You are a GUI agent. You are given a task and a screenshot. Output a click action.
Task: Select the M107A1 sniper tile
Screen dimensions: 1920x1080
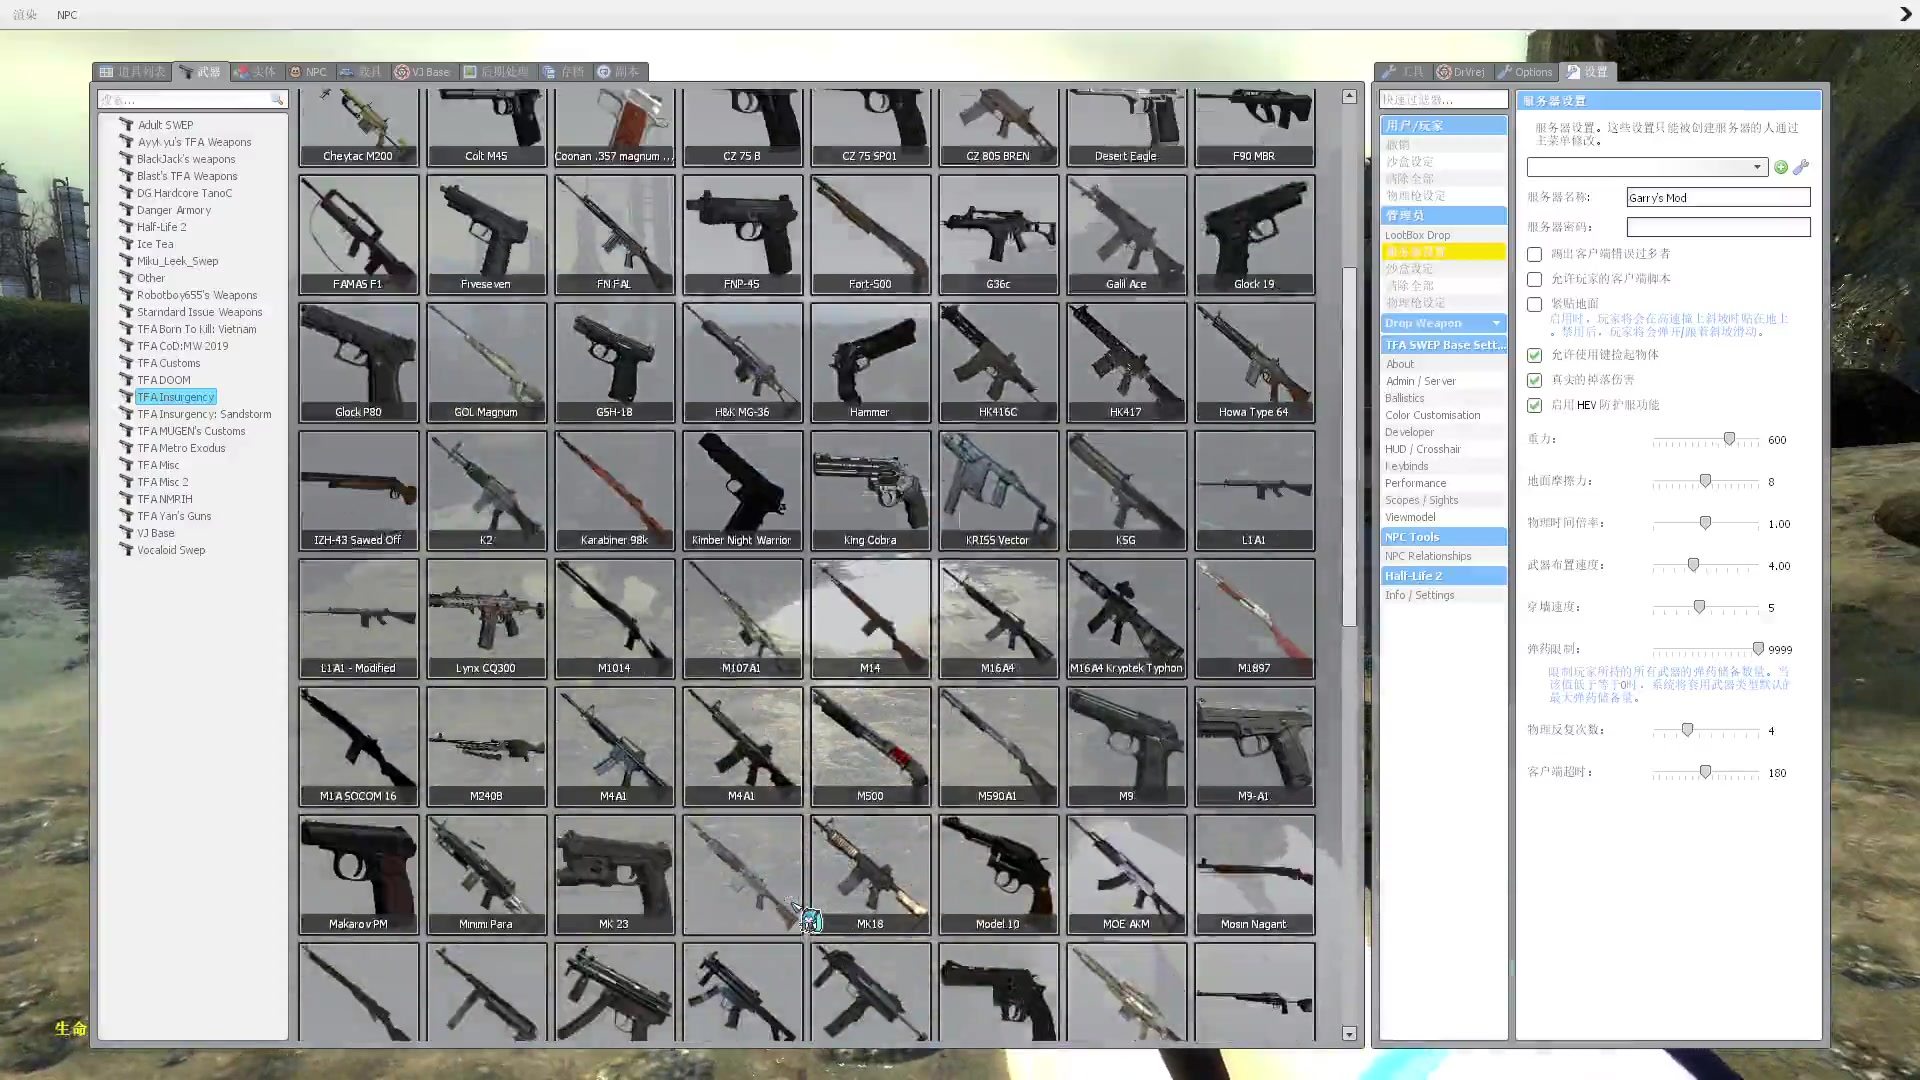(742, 619)
